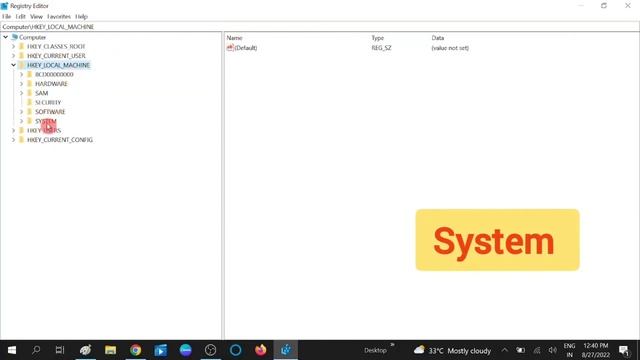The image size is (640, 360).
Task: Open Cortana circle icon on taskbar
Action: pyautogui.click(x=236, y=350)
